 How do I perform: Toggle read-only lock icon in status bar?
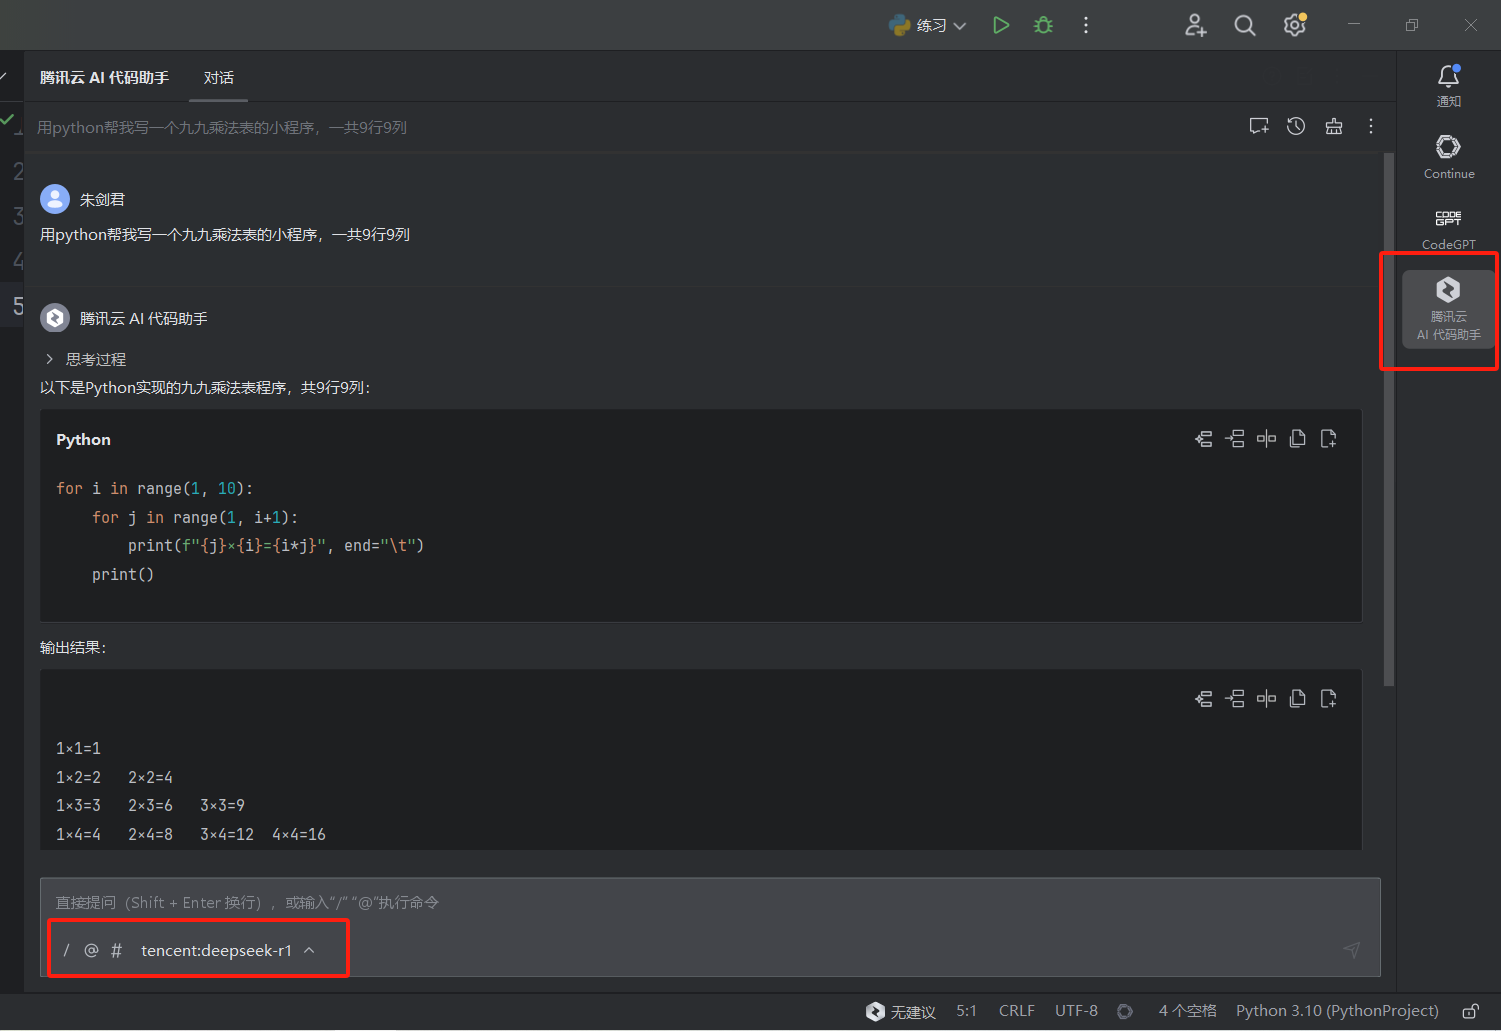pos(1471,1011)
